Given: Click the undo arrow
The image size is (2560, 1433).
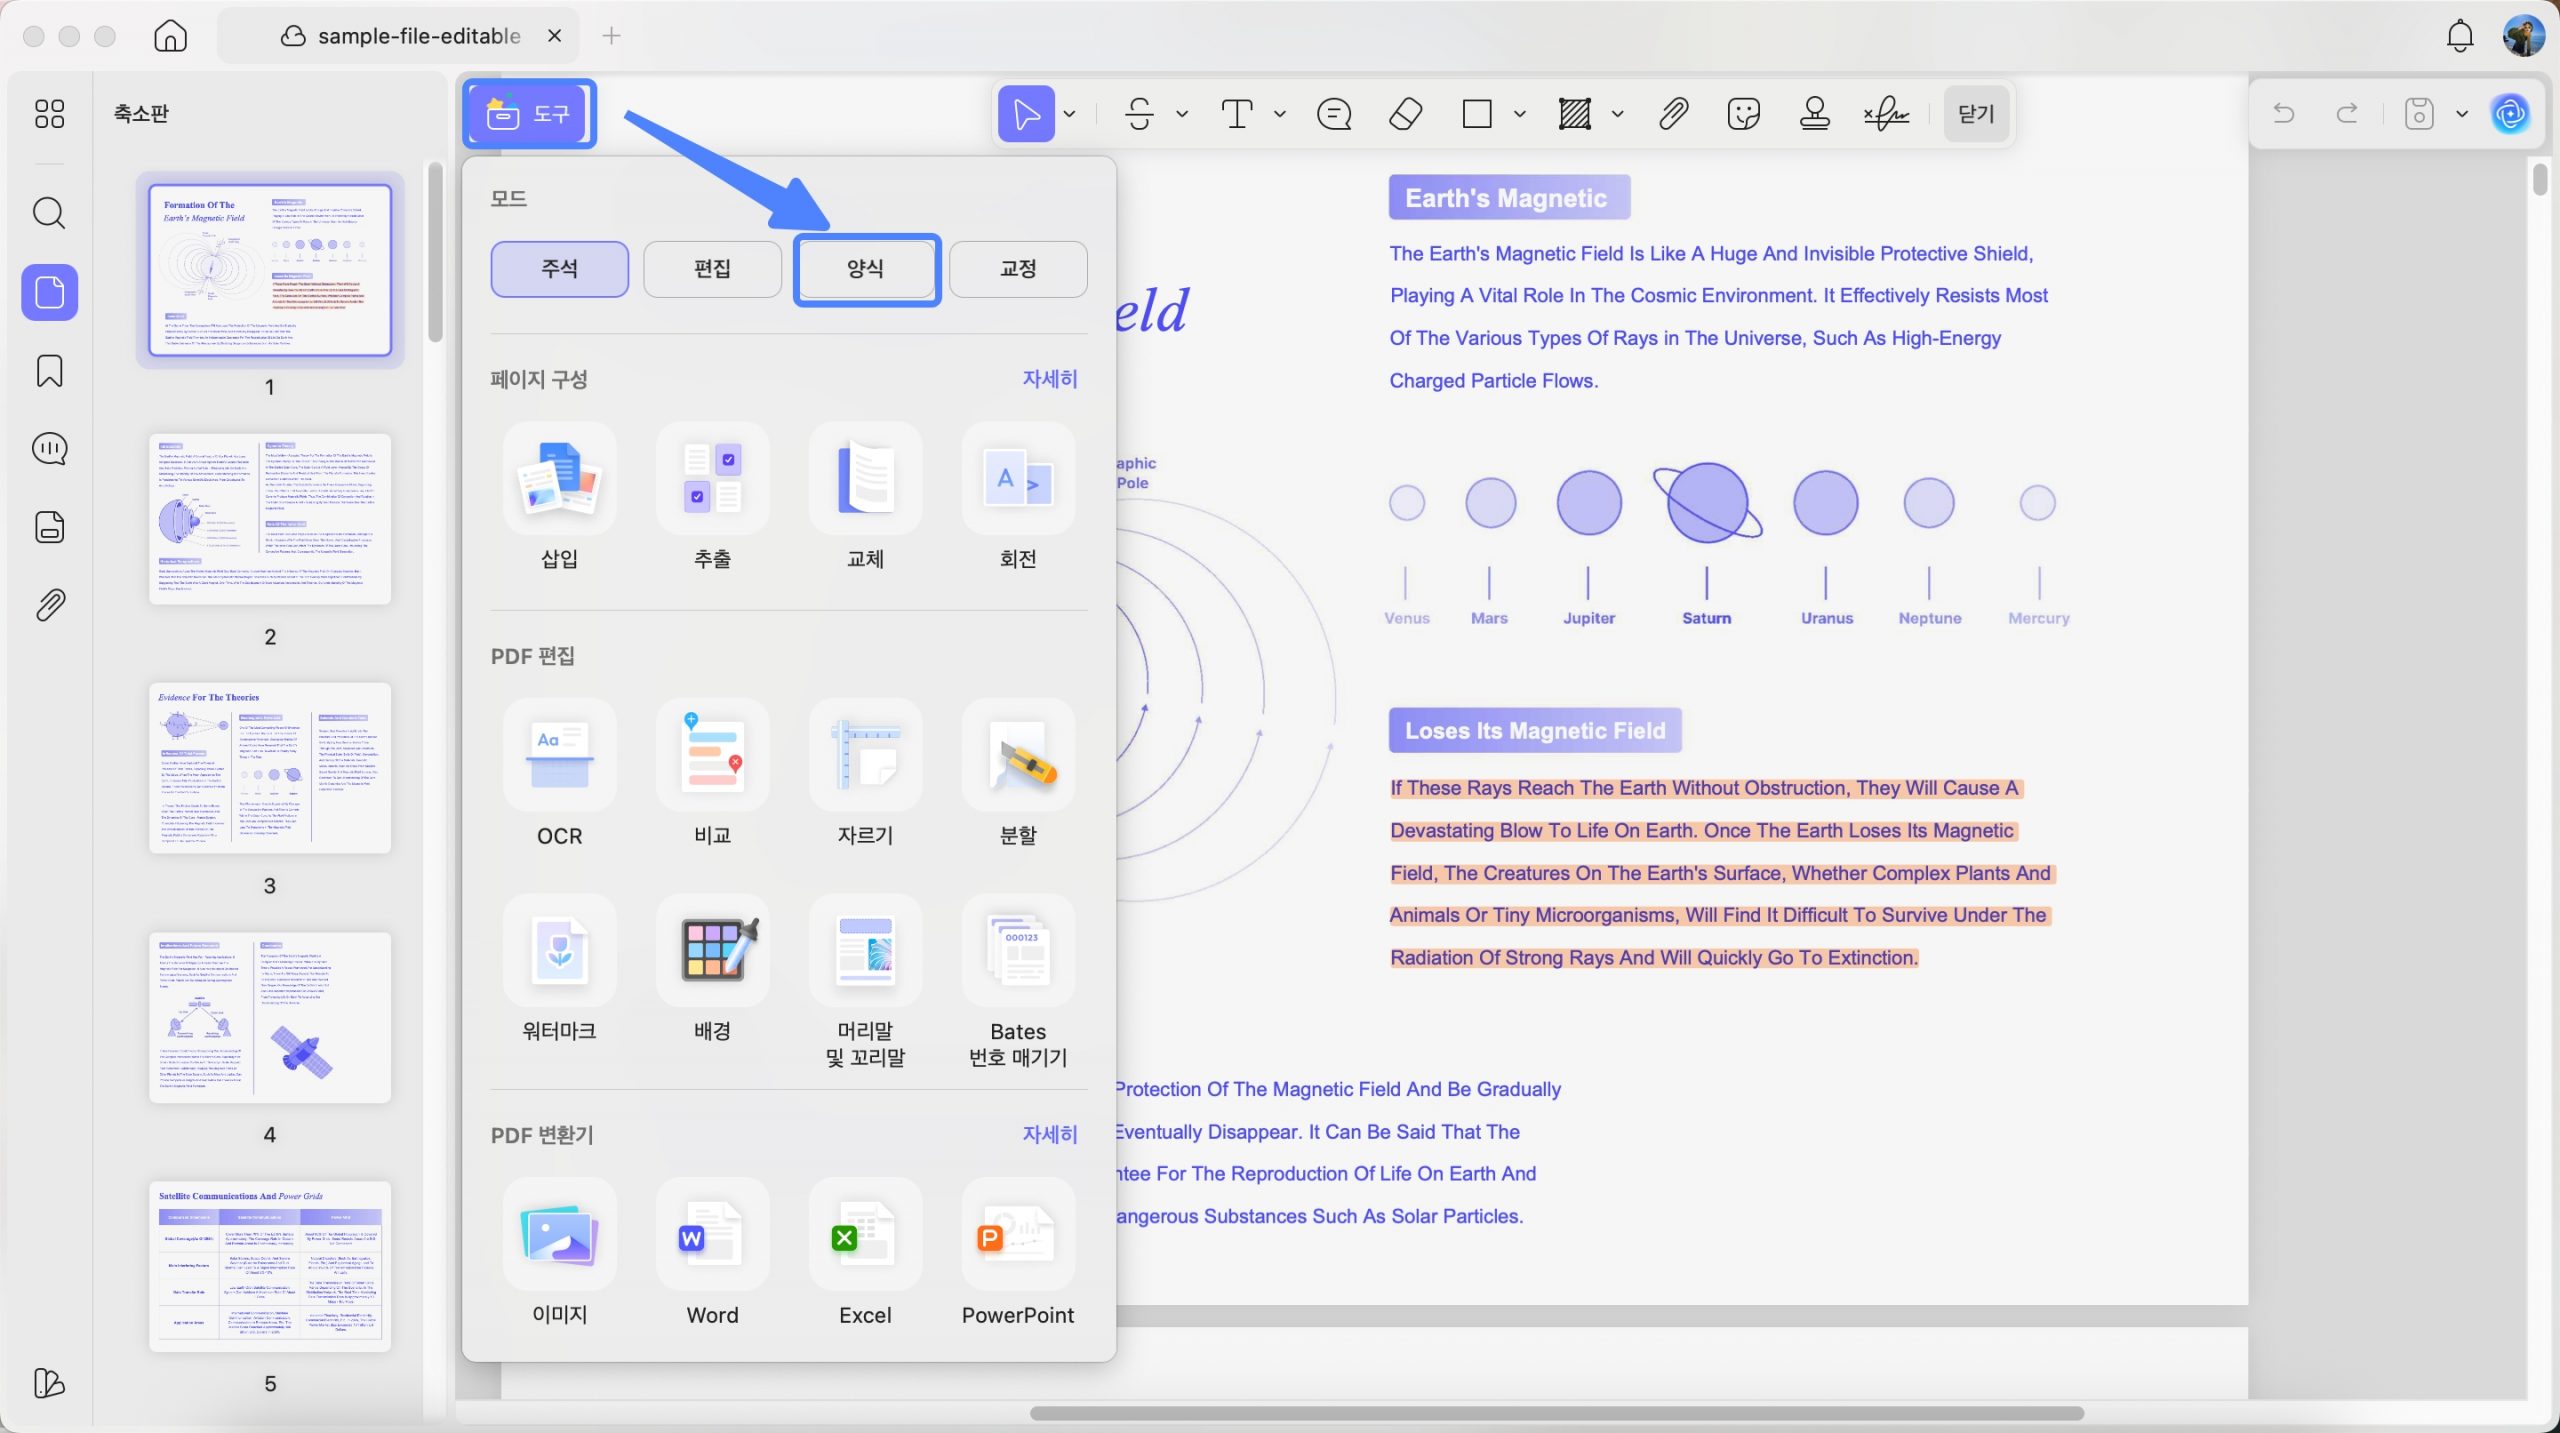Looking at the screenshot, I should [x=2283, y=114].
